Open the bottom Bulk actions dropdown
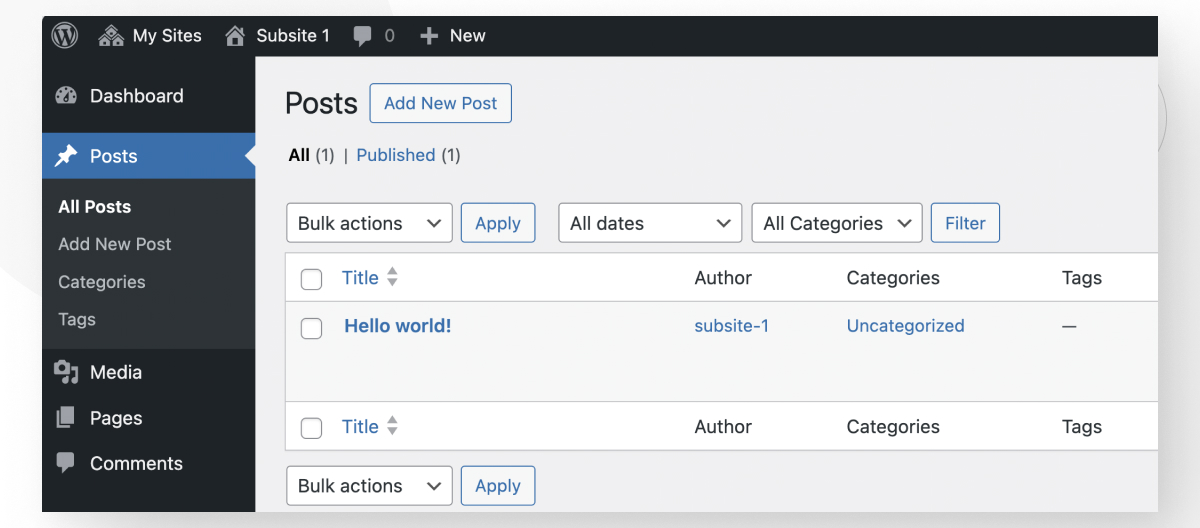 pyautogui.click(x=369, y=486)
